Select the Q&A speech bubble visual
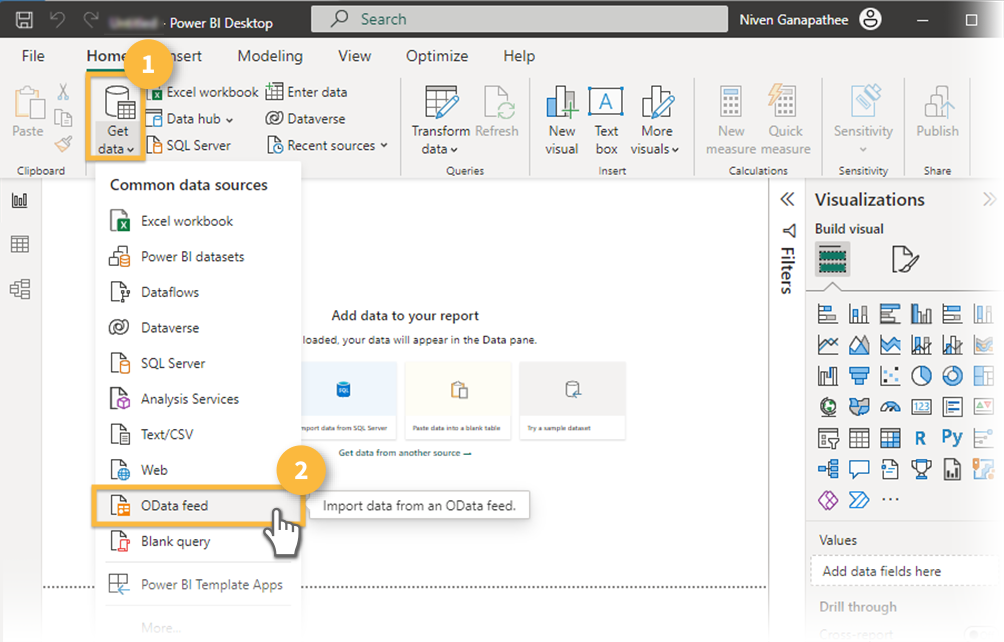This screenshot has width=1004, height=642. click(x=859, y=469)
